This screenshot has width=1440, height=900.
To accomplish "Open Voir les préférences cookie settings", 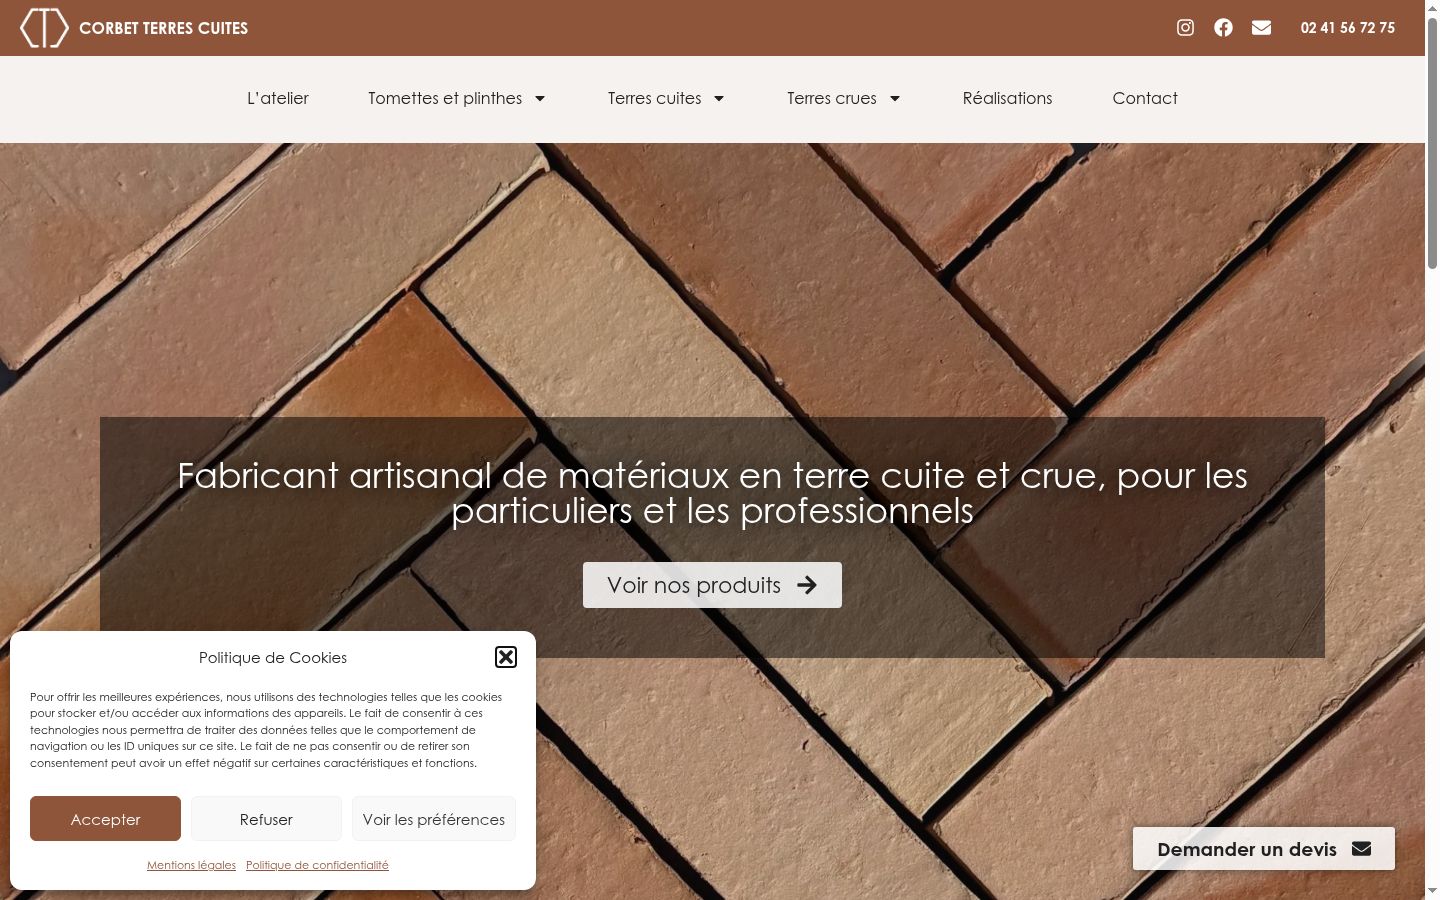I will 434,819.
